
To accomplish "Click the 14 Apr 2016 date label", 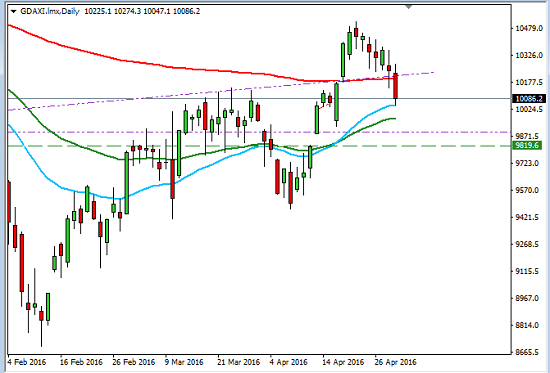I will [343, 362].
